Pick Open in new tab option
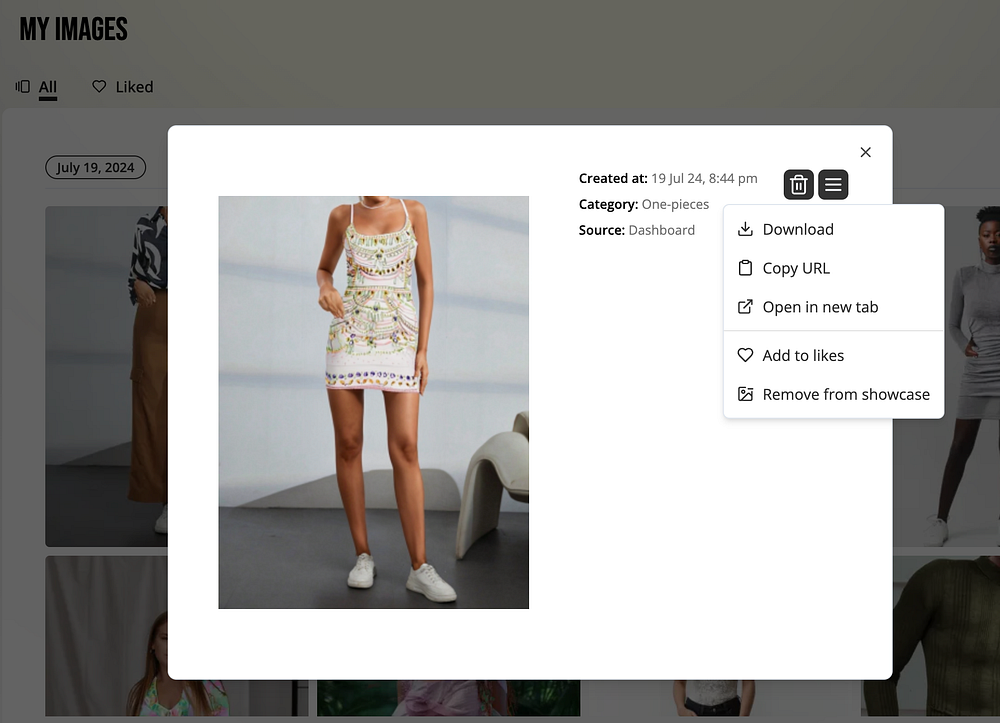 pos(834,307)
